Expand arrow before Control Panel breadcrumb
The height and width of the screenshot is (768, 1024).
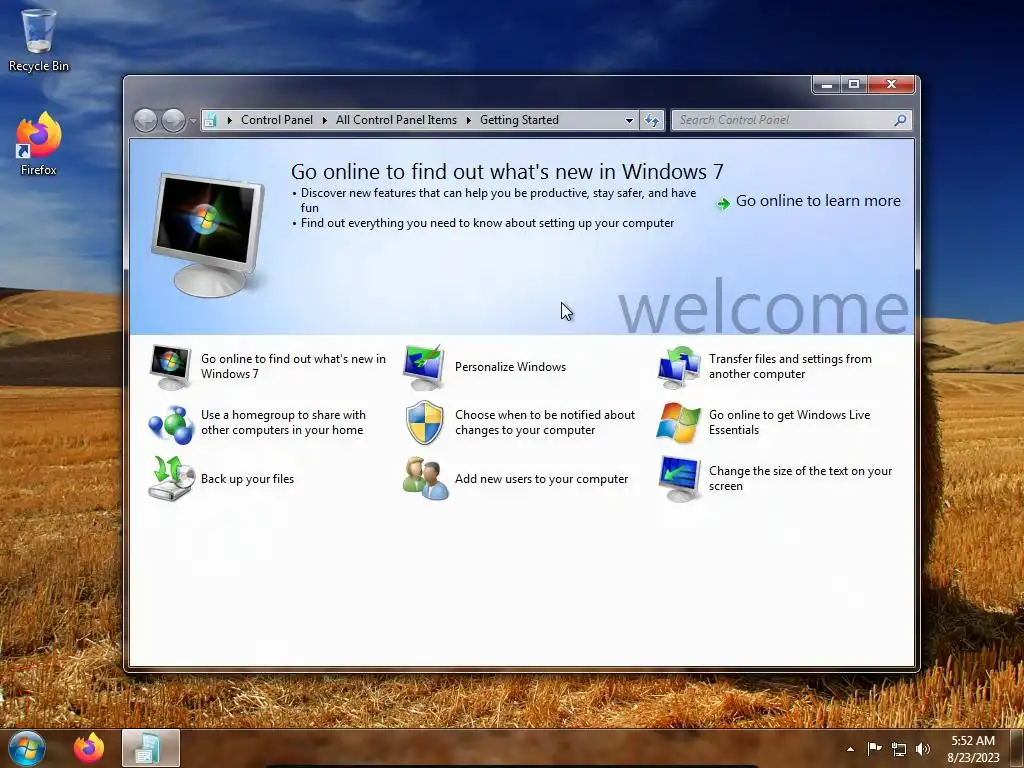(x=229, y=120)
